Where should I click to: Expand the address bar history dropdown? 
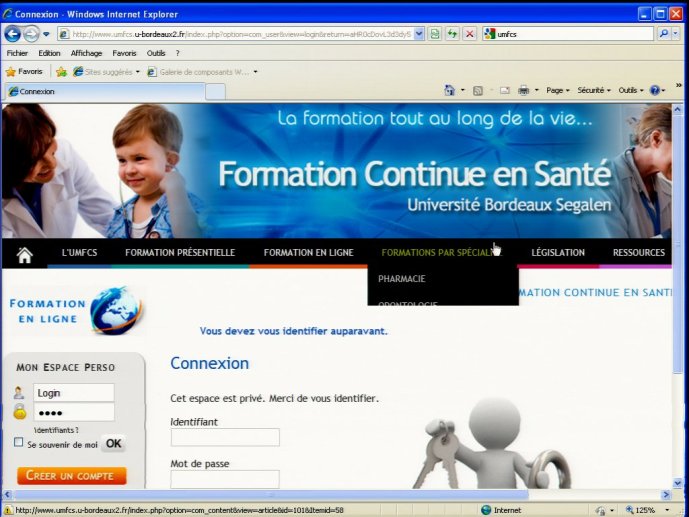(419, 34)
